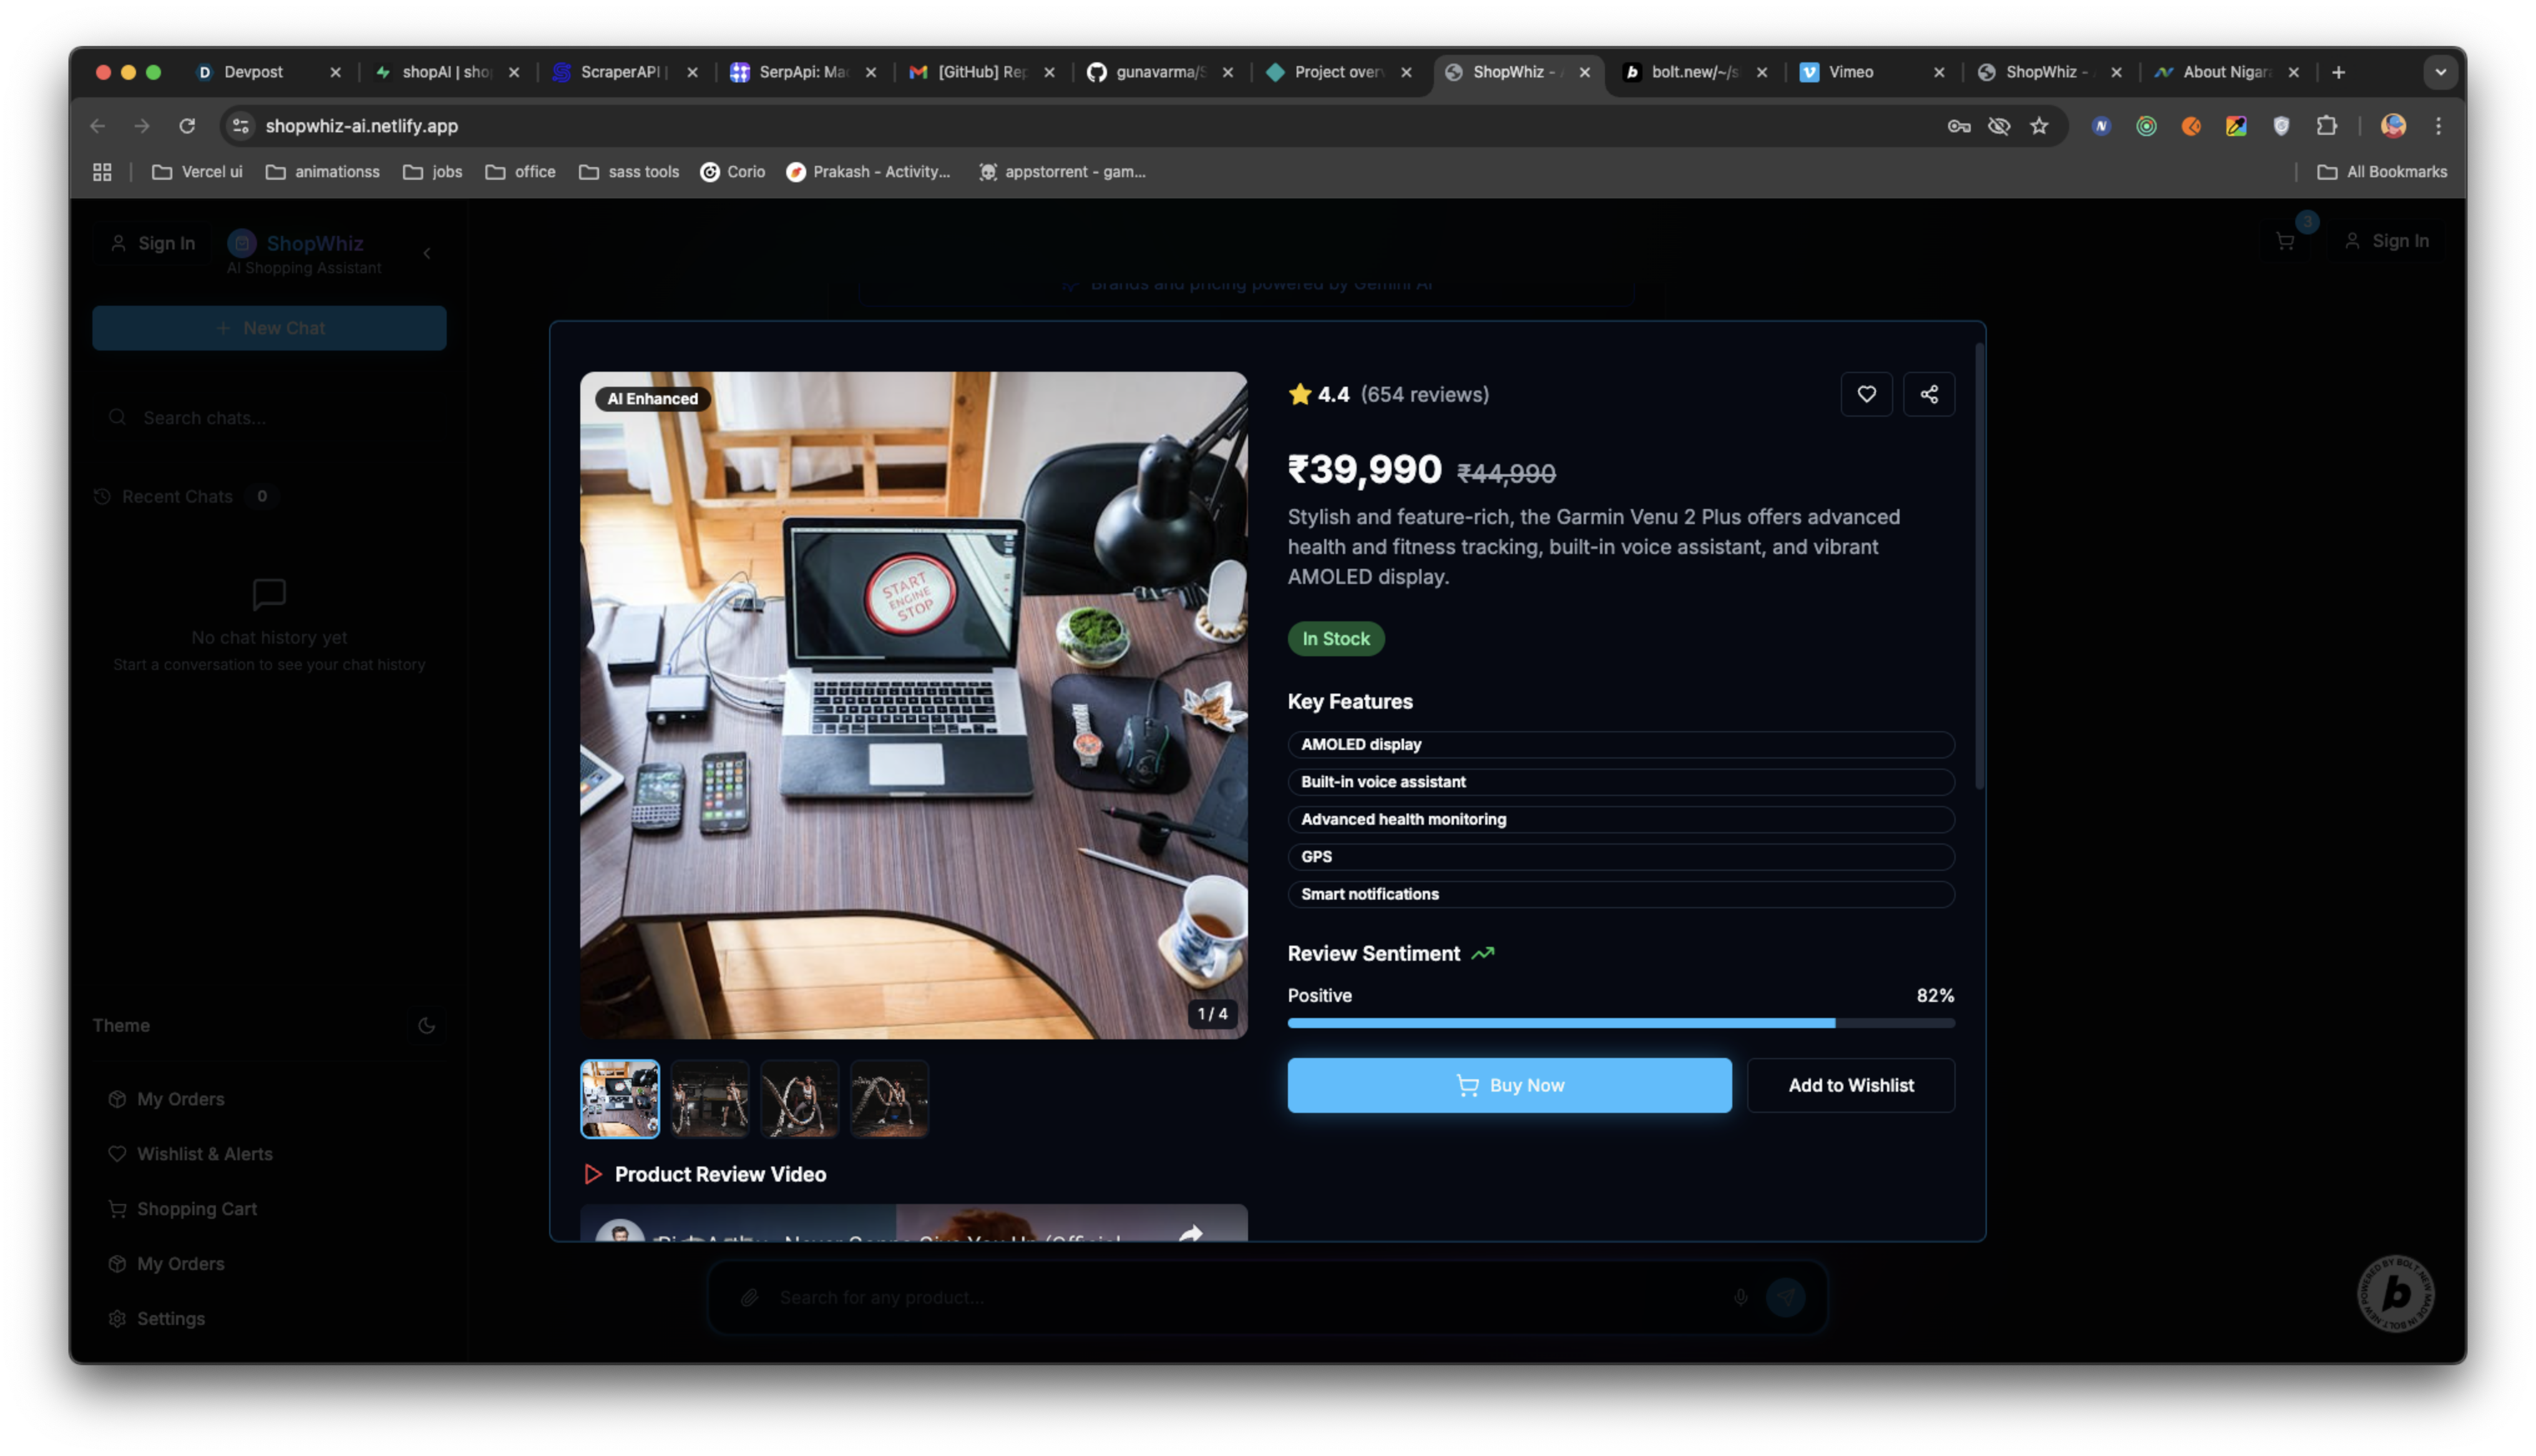
Task: Open Wishlist & Alerts in sidebar
Action: (x=204, y=1153)
